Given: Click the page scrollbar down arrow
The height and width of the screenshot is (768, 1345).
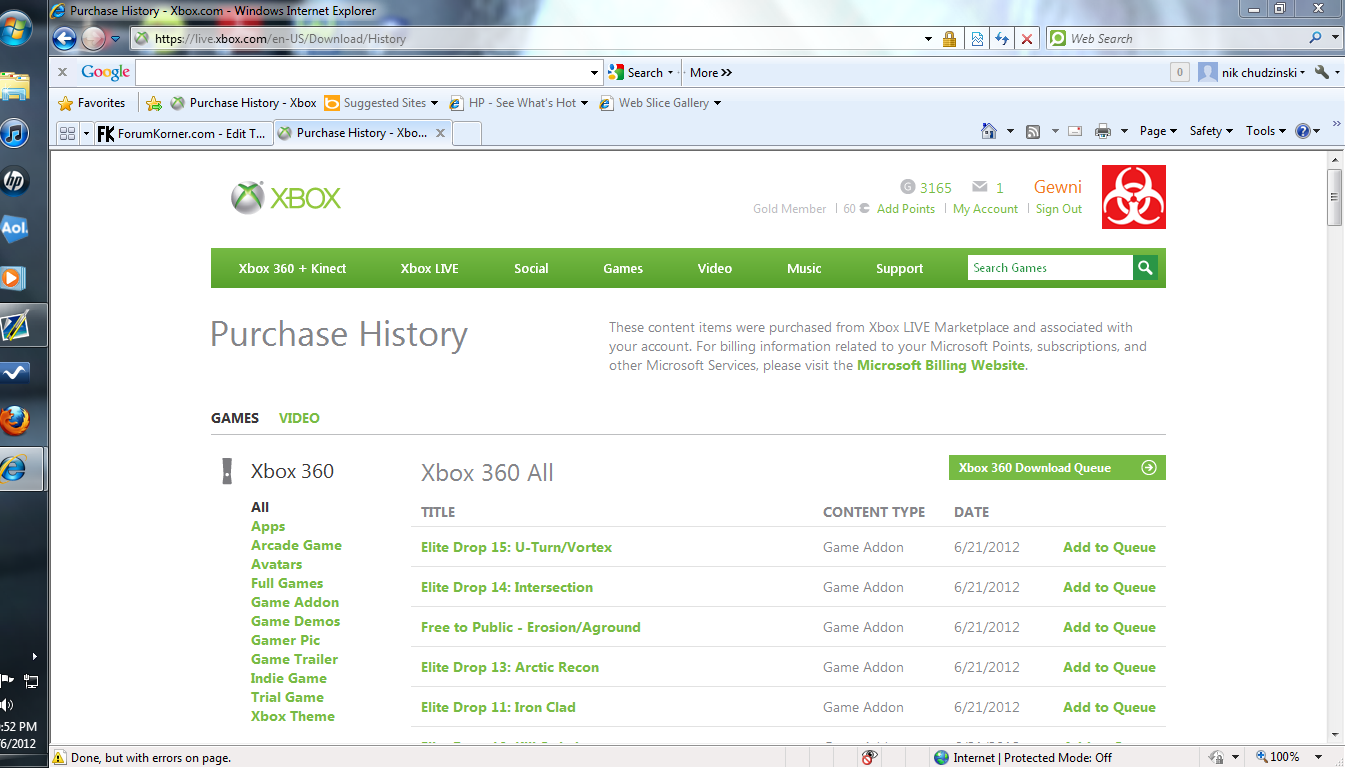Looking at the screenshot, I should pos(1335,735).
